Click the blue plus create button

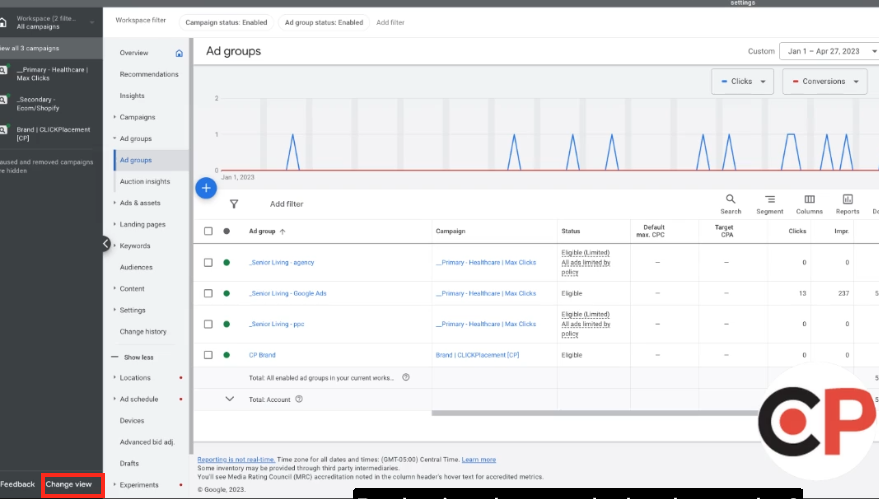(x=206, y=187)
